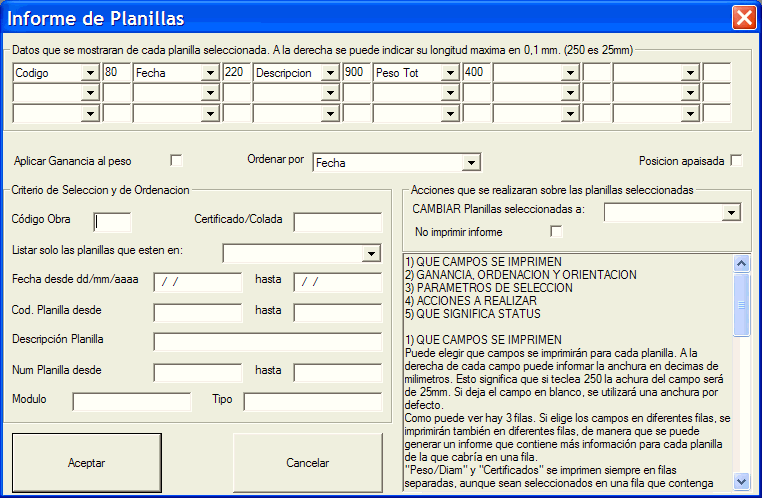Open the Peso Tot field dropdown arrow

[x=450, y=73]
